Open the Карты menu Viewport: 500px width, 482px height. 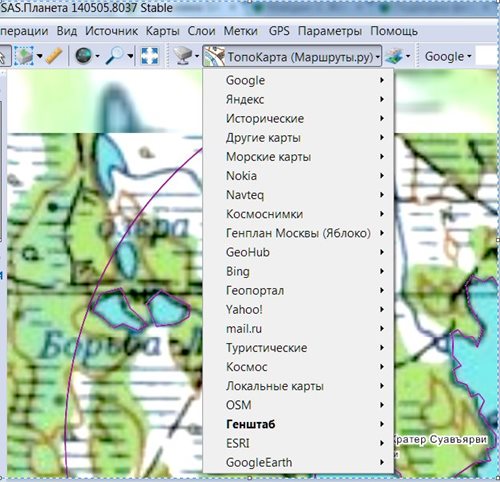click(x=163, y=31)
